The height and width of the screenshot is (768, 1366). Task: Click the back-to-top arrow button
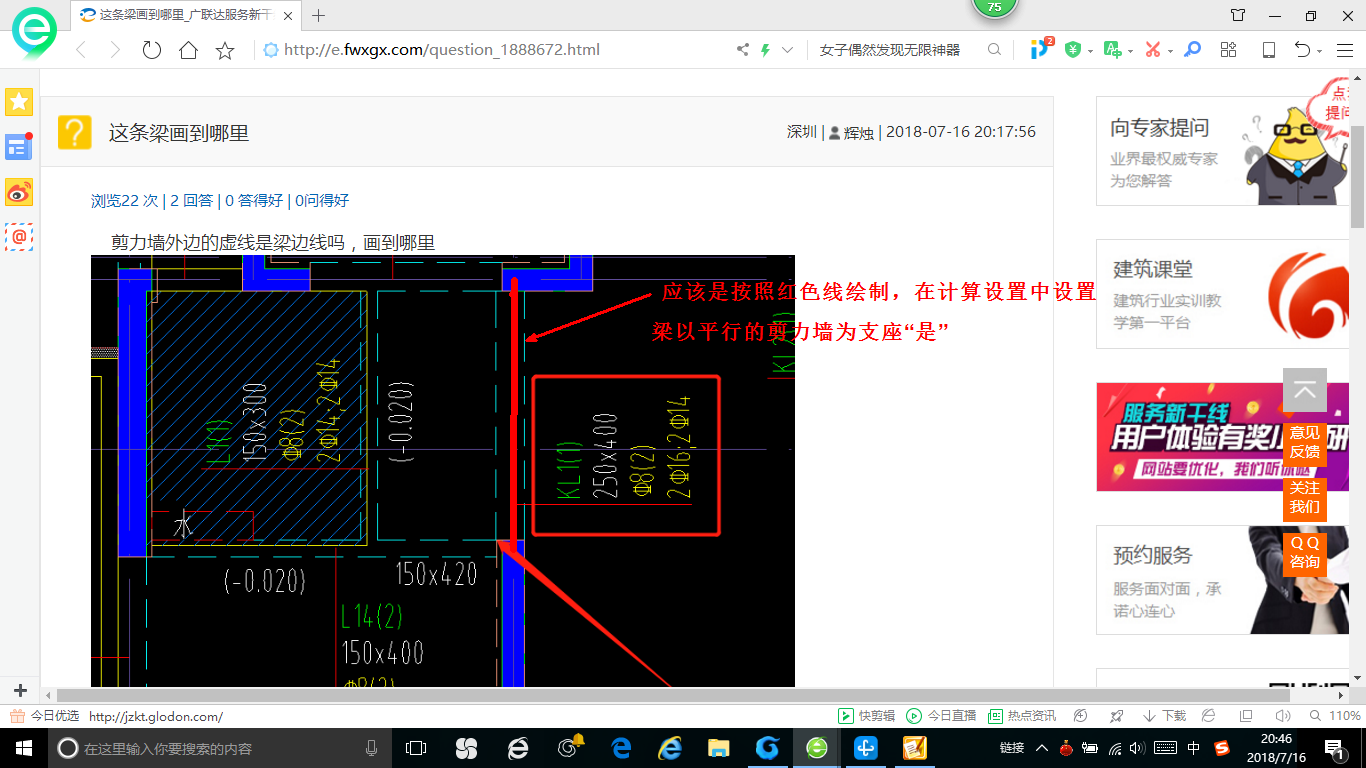coord(1305,391)
